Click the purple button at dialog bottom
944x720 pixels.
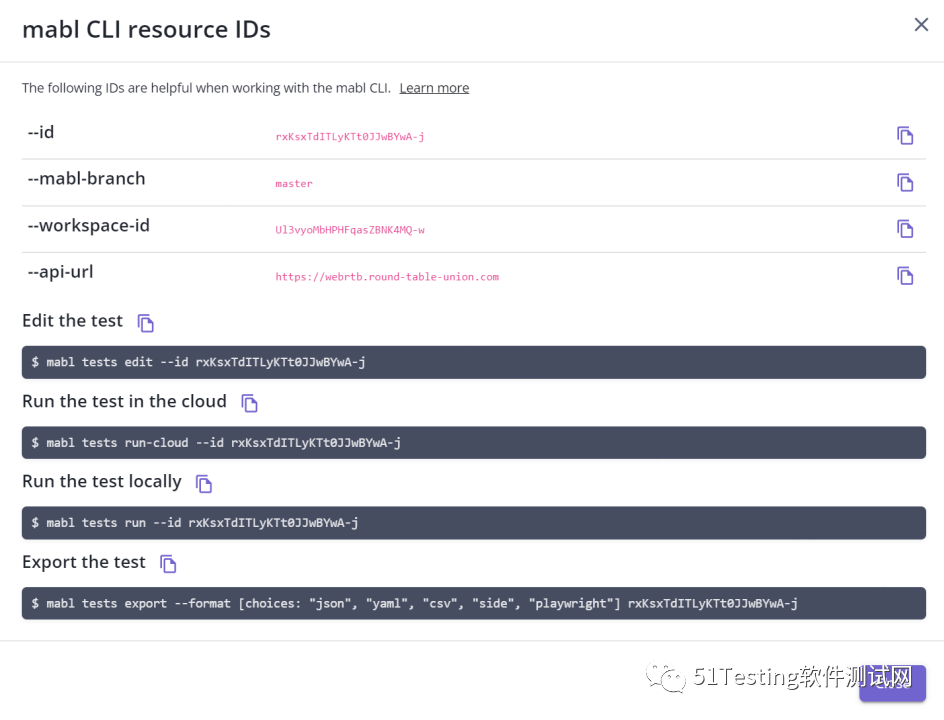(892, 683)
